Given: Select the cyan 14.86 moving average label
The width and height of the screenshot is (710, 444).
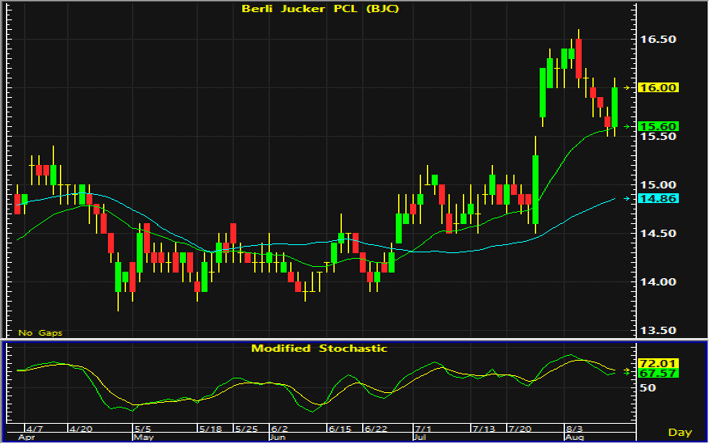Looking at the screenshot, I should 658,198.
